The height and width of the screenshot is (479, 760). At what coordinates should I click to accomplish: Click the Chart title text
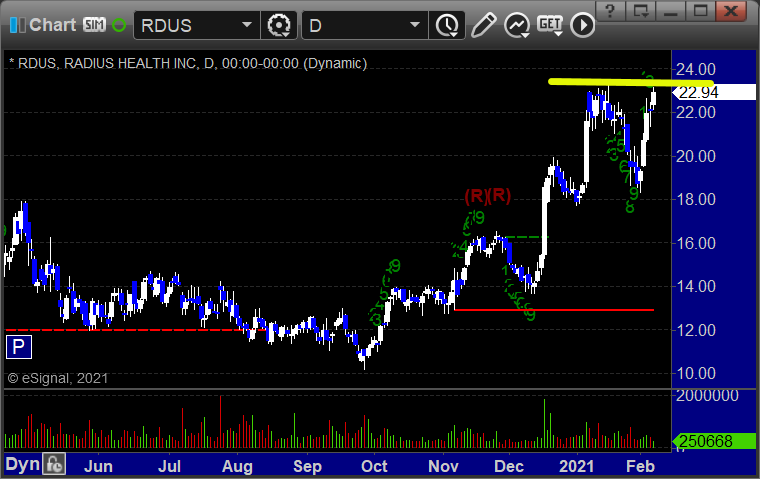click(x=52, y=25)
